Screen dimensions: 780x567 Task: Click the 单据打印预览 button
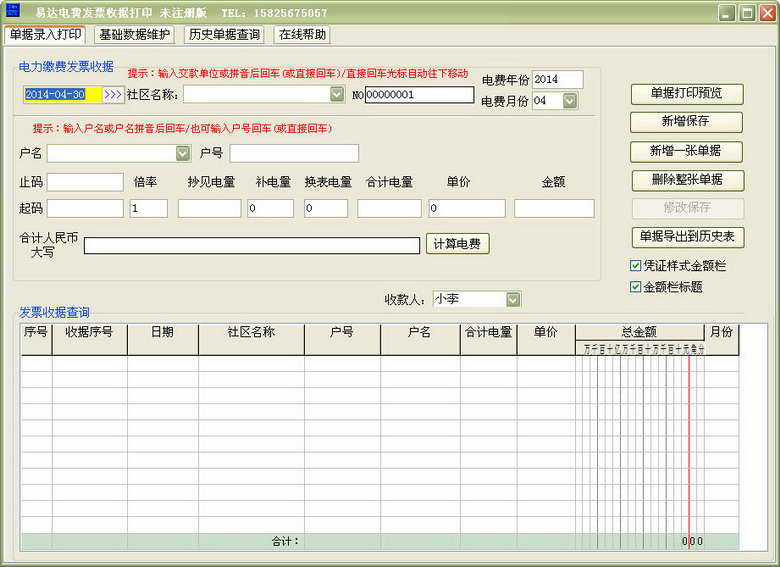click(686, 93)
